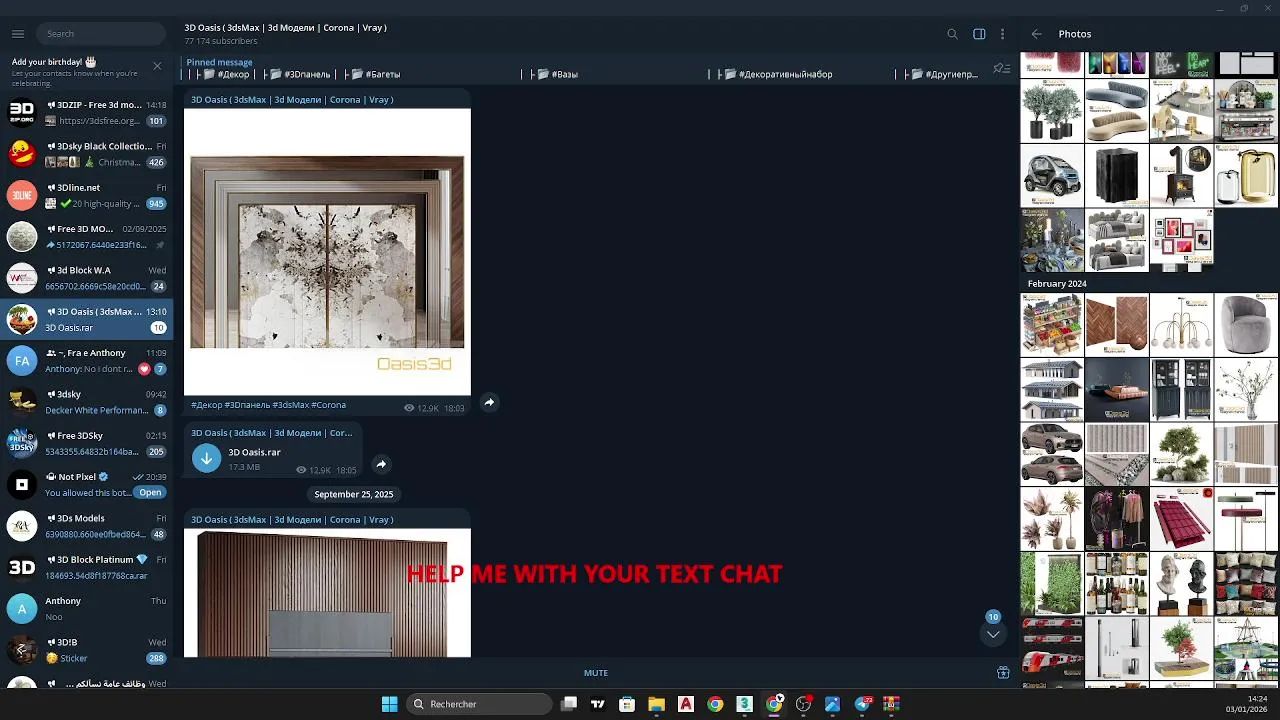The height and width of the screenshot is (720, 1280).
Task: Open the Oasis3d decor panel image
Action: [327, 252]
